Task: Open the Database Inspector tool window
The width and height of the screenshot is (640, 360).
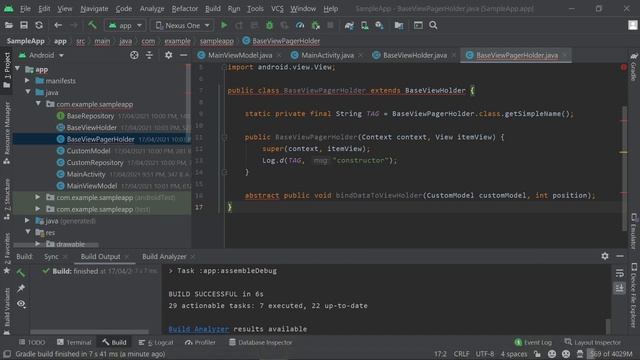Action: pos(260,342)
